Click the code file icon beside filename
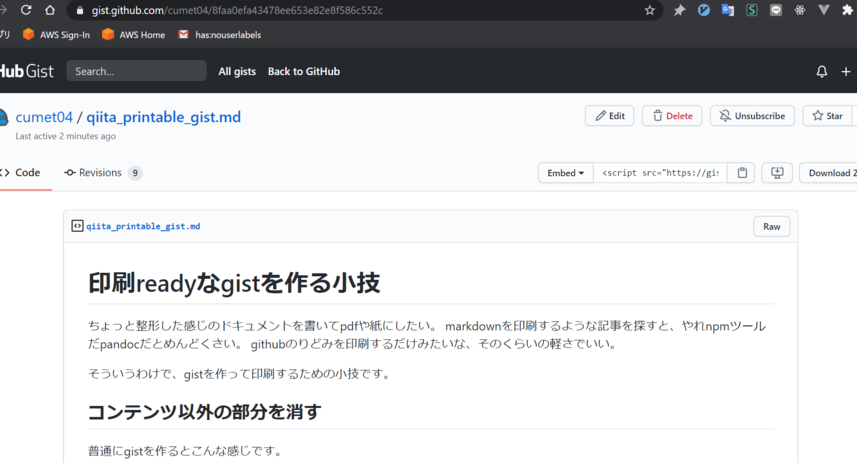Screen dimensions: 857x463 tap(78, 226)
